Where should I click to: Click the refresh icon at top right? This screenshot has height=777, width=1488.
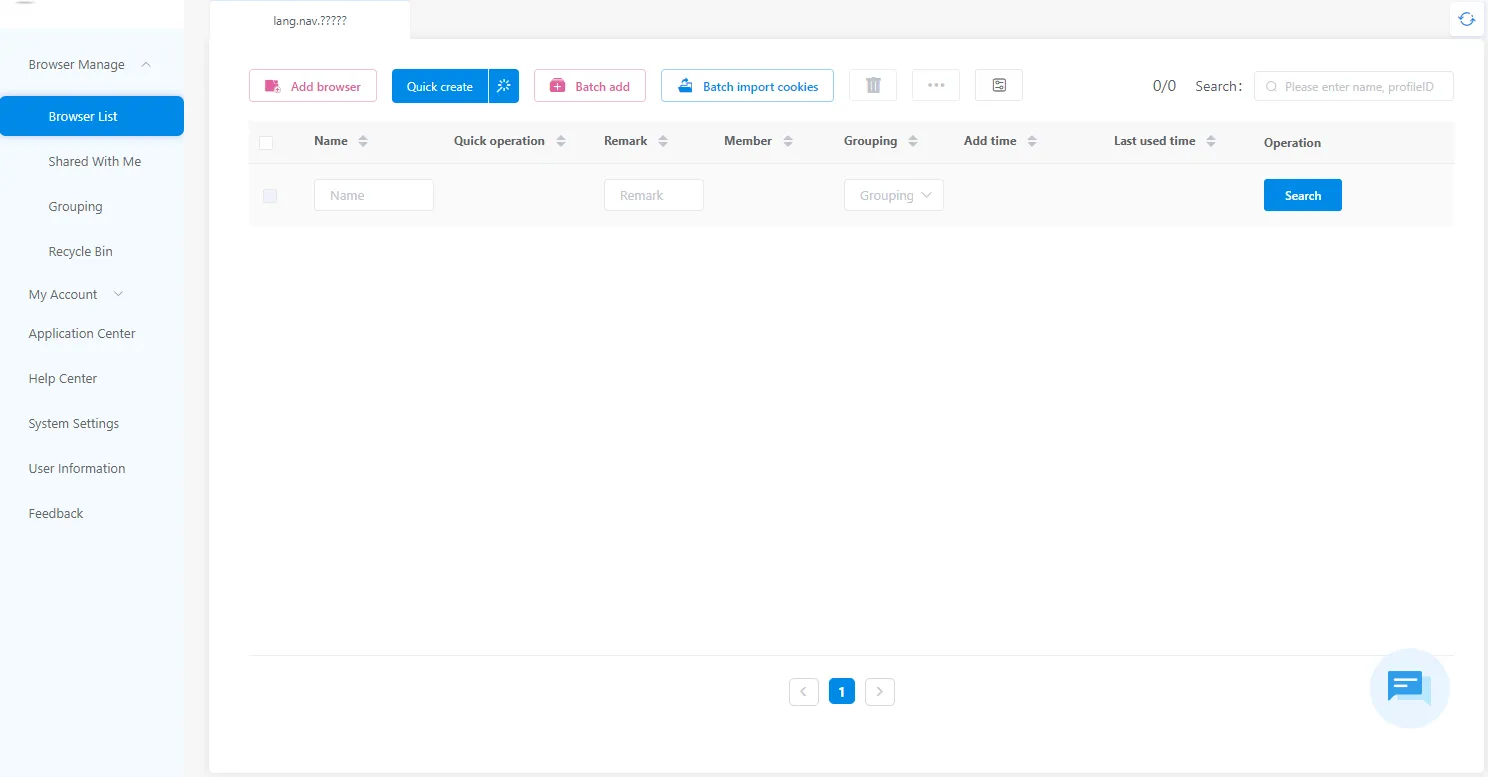coord(1466,19)
